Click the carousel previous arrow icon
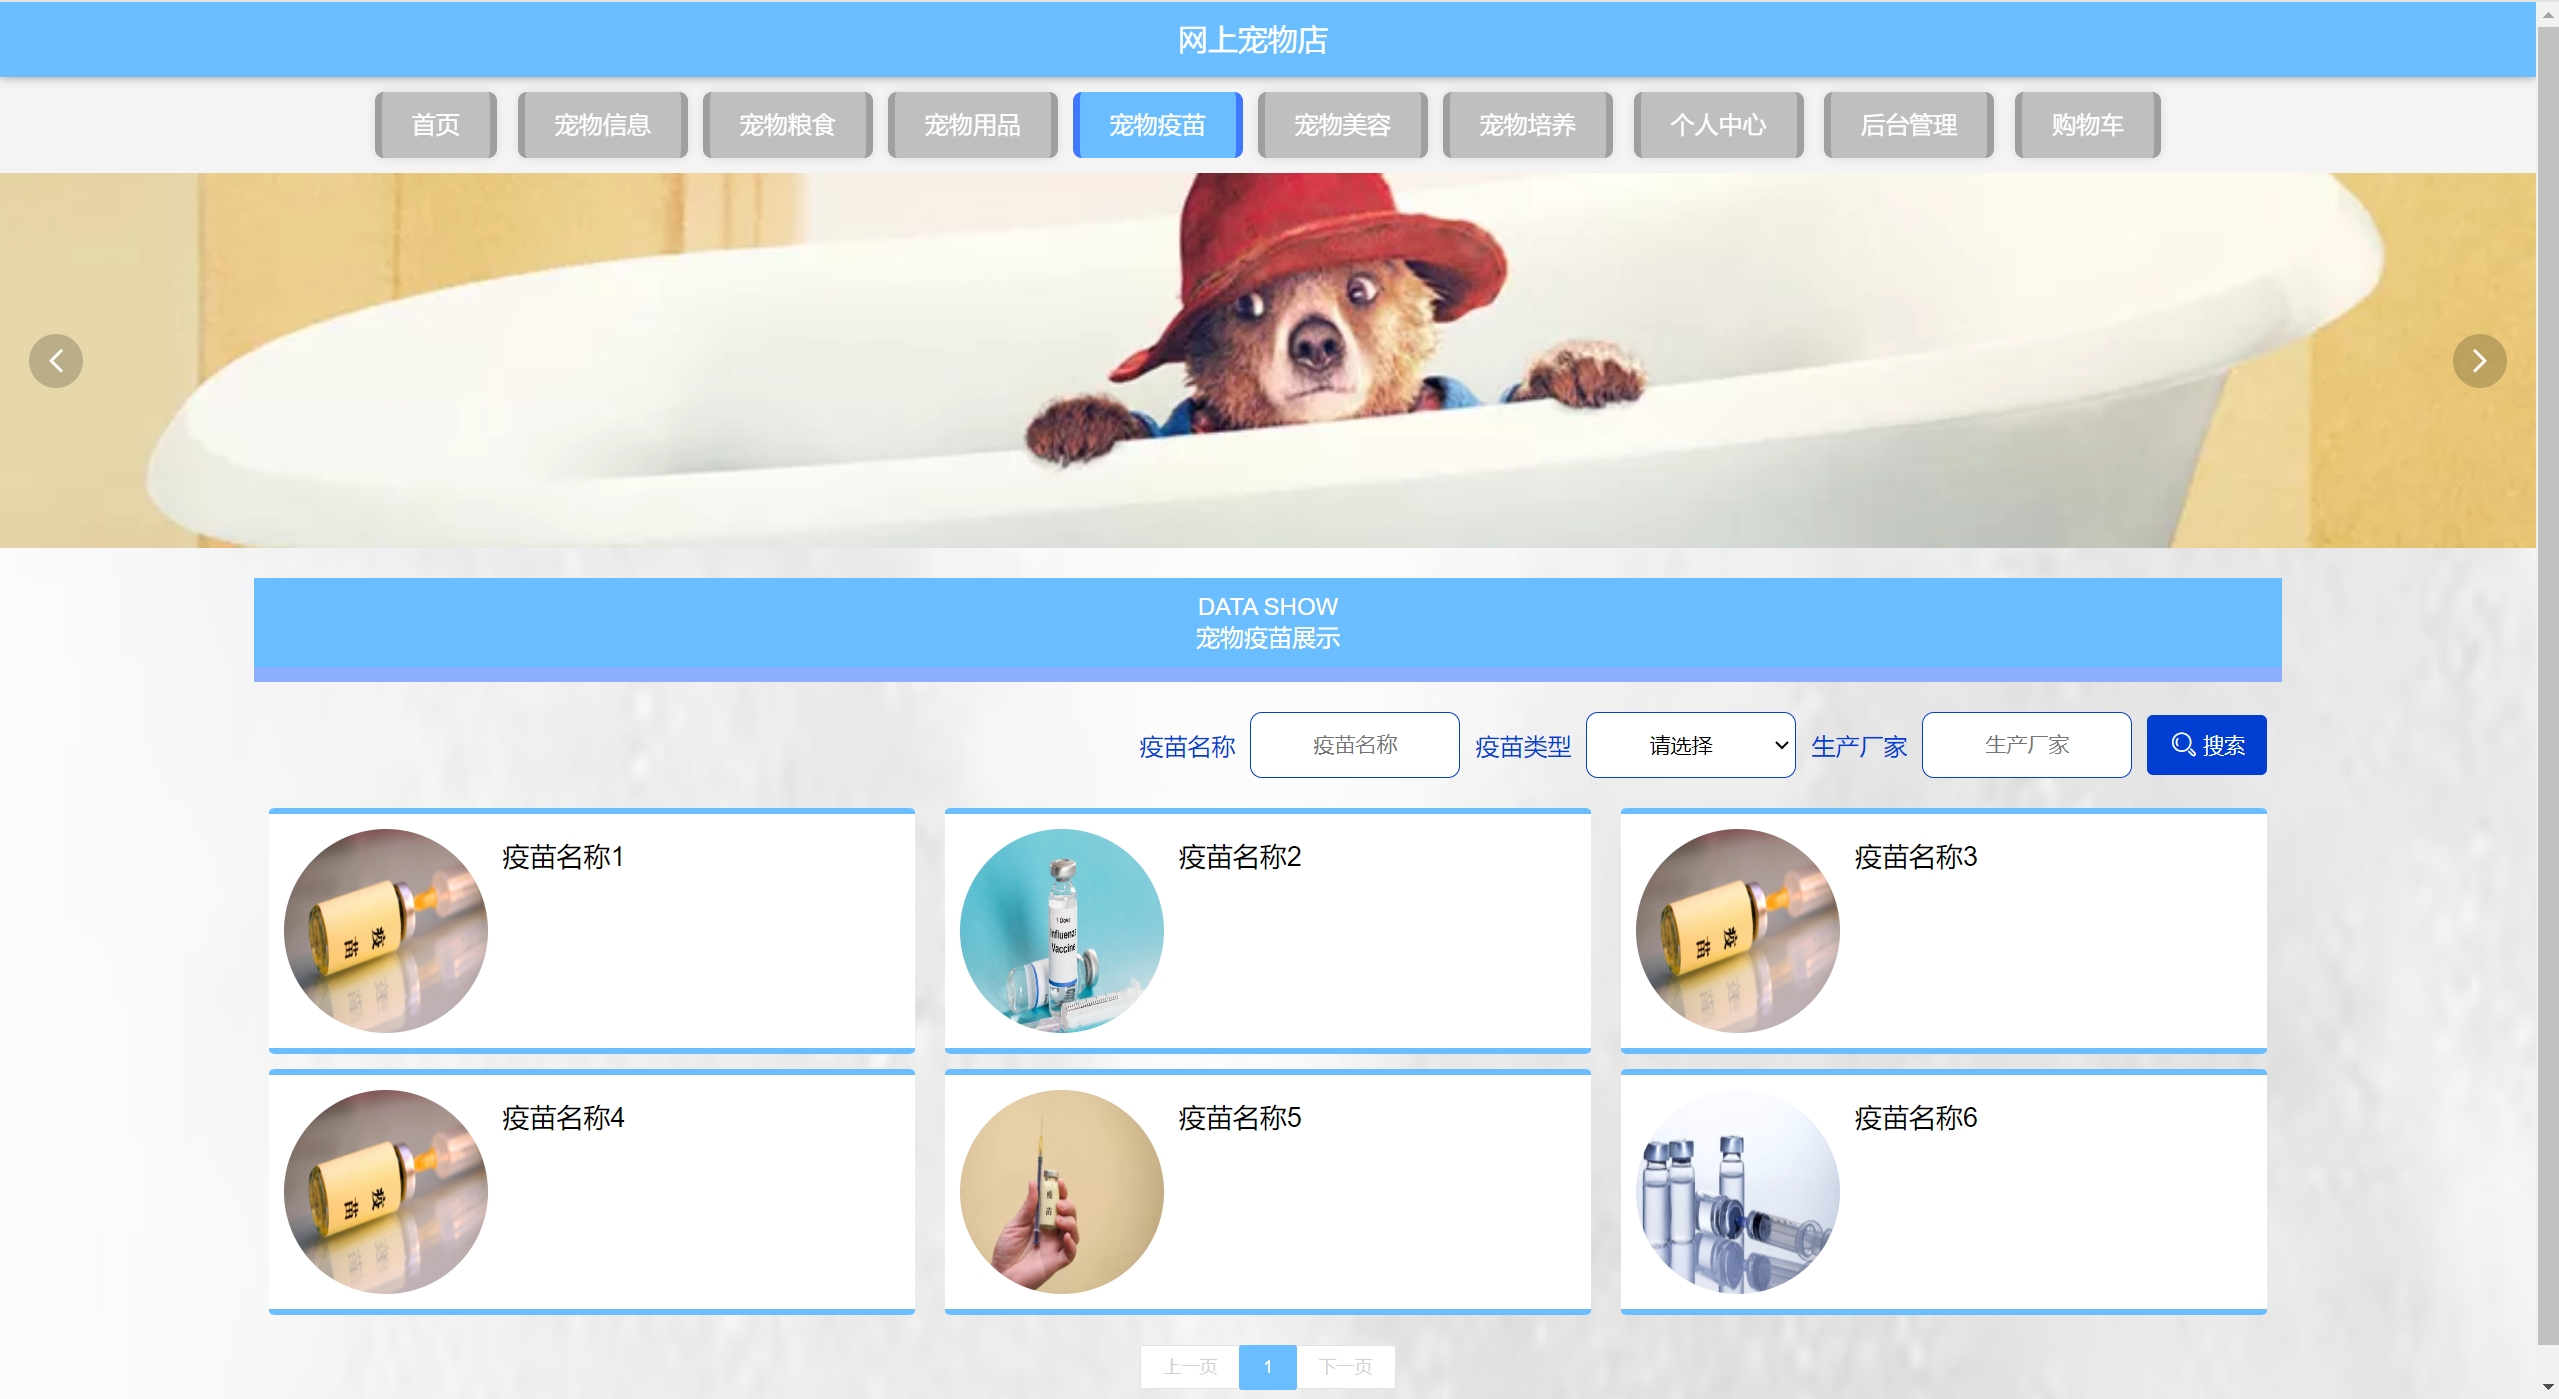This screenshot has height=1399, width=2559. point(56,361)
